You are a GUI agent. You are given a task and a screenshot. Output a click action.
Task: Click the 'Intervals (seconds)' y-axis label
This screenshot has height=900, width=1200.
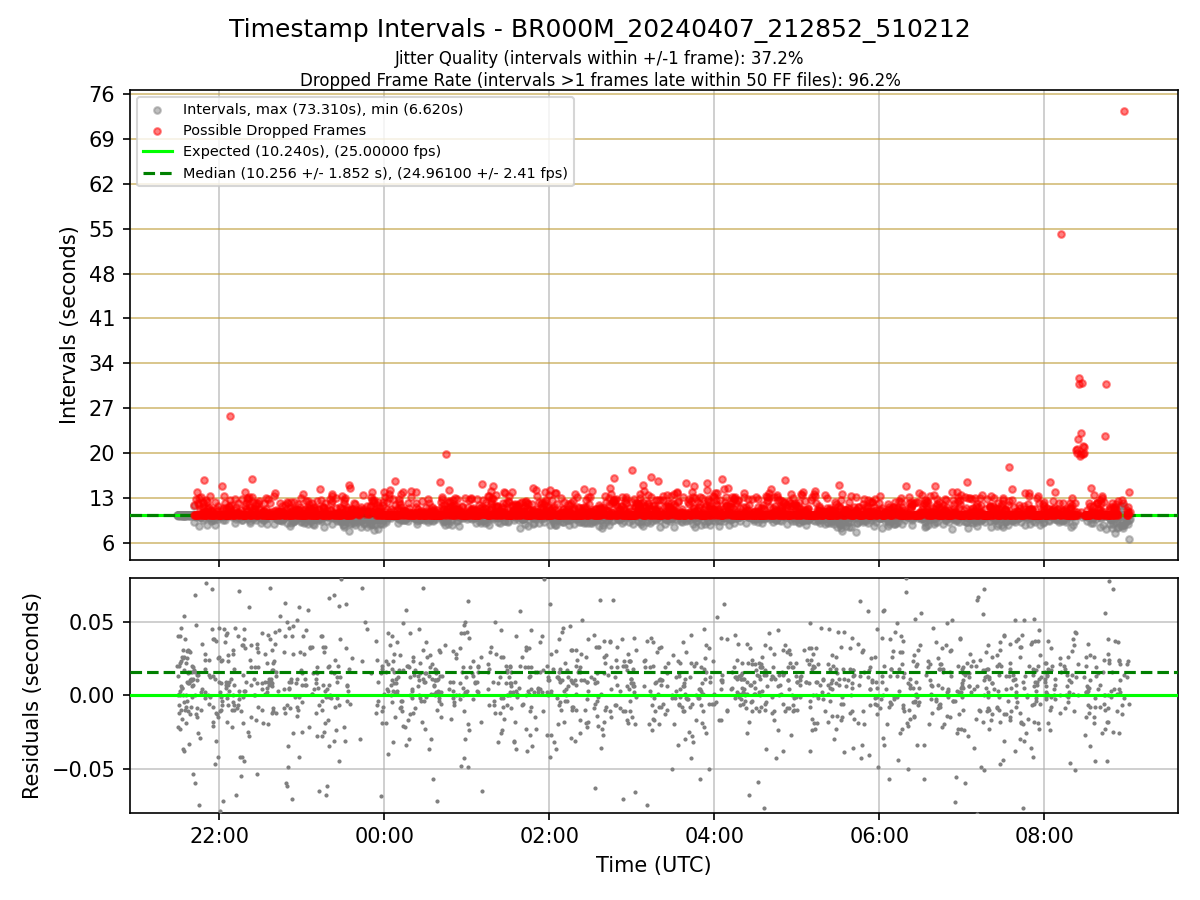click(68, 325)
